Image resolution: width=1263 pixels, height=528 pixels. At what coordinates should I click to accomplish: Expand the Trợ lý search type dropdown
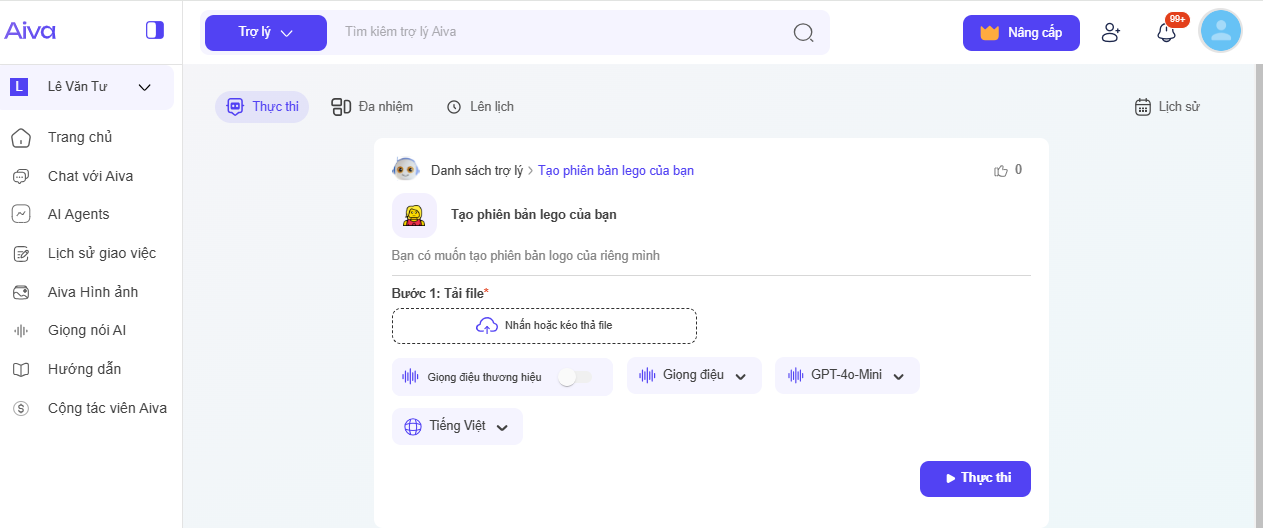click(x=265, y=32)
